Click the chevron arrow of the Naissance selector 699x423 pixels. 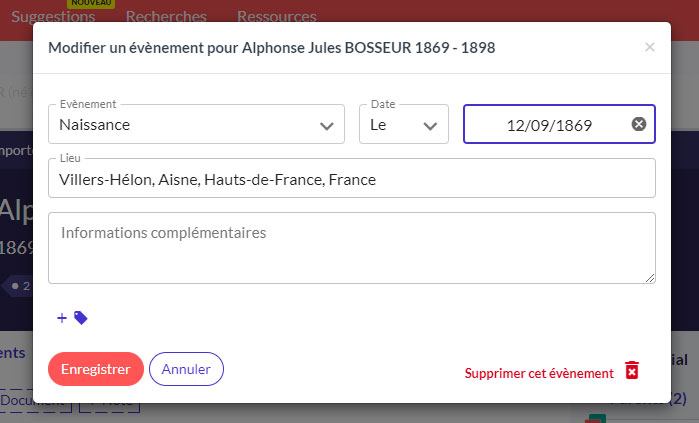[x=326, y=125]
